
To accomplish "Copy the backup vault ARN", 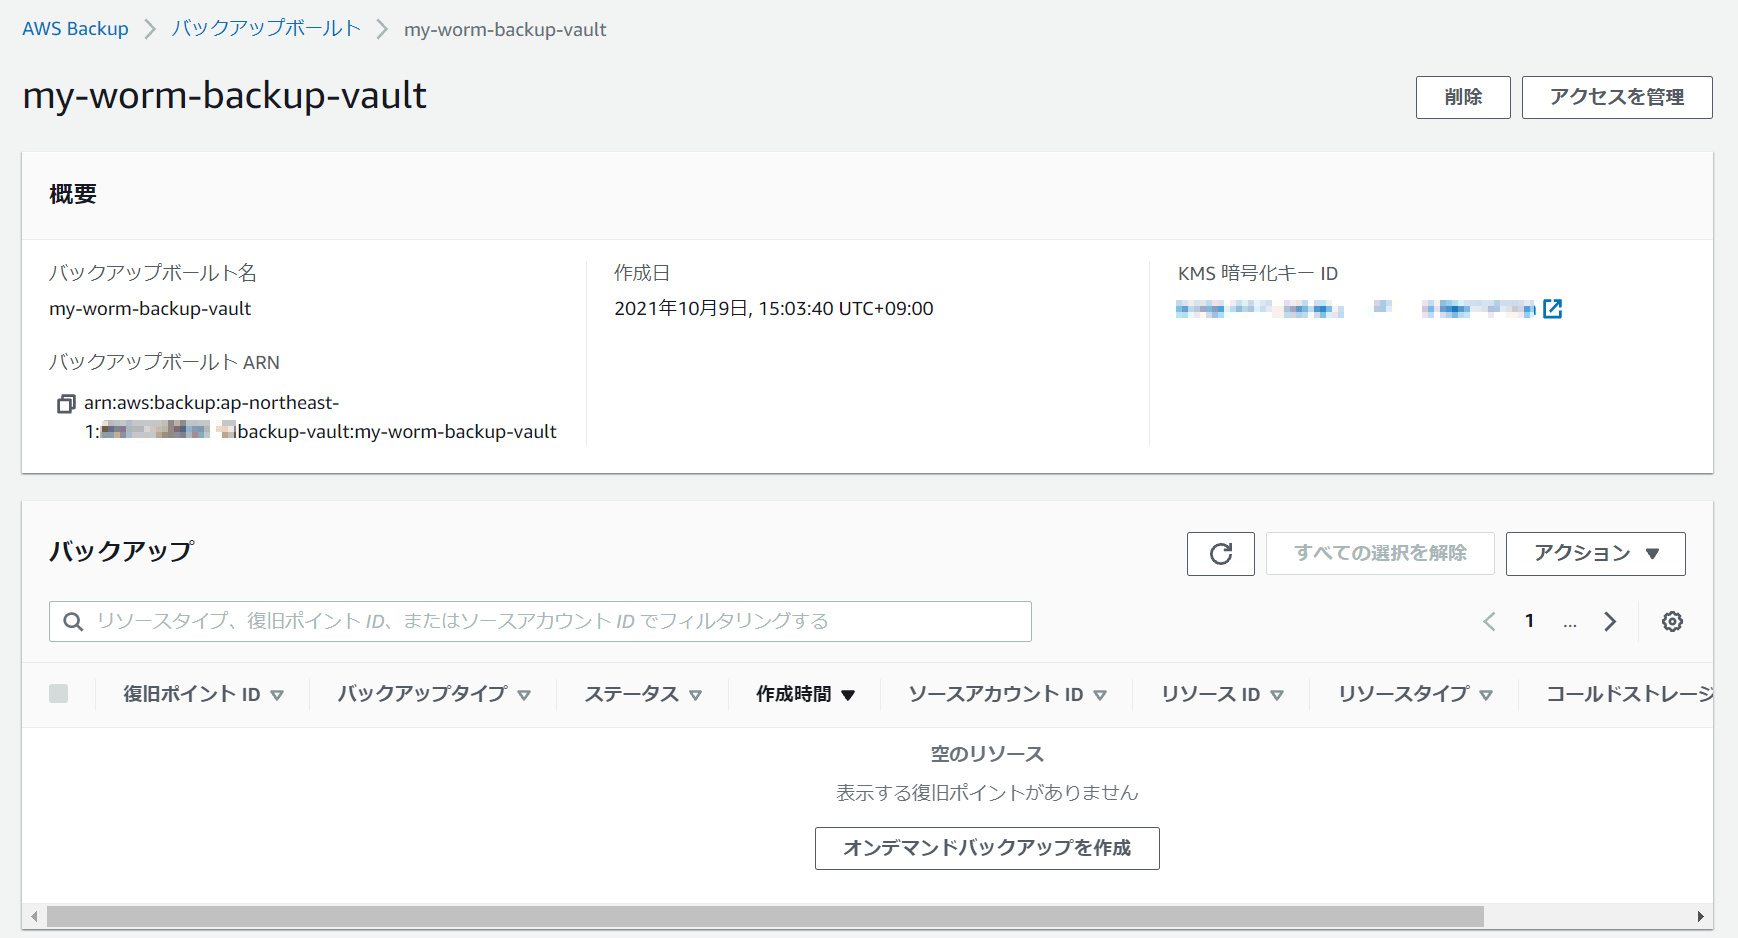I will coord(66,403).
